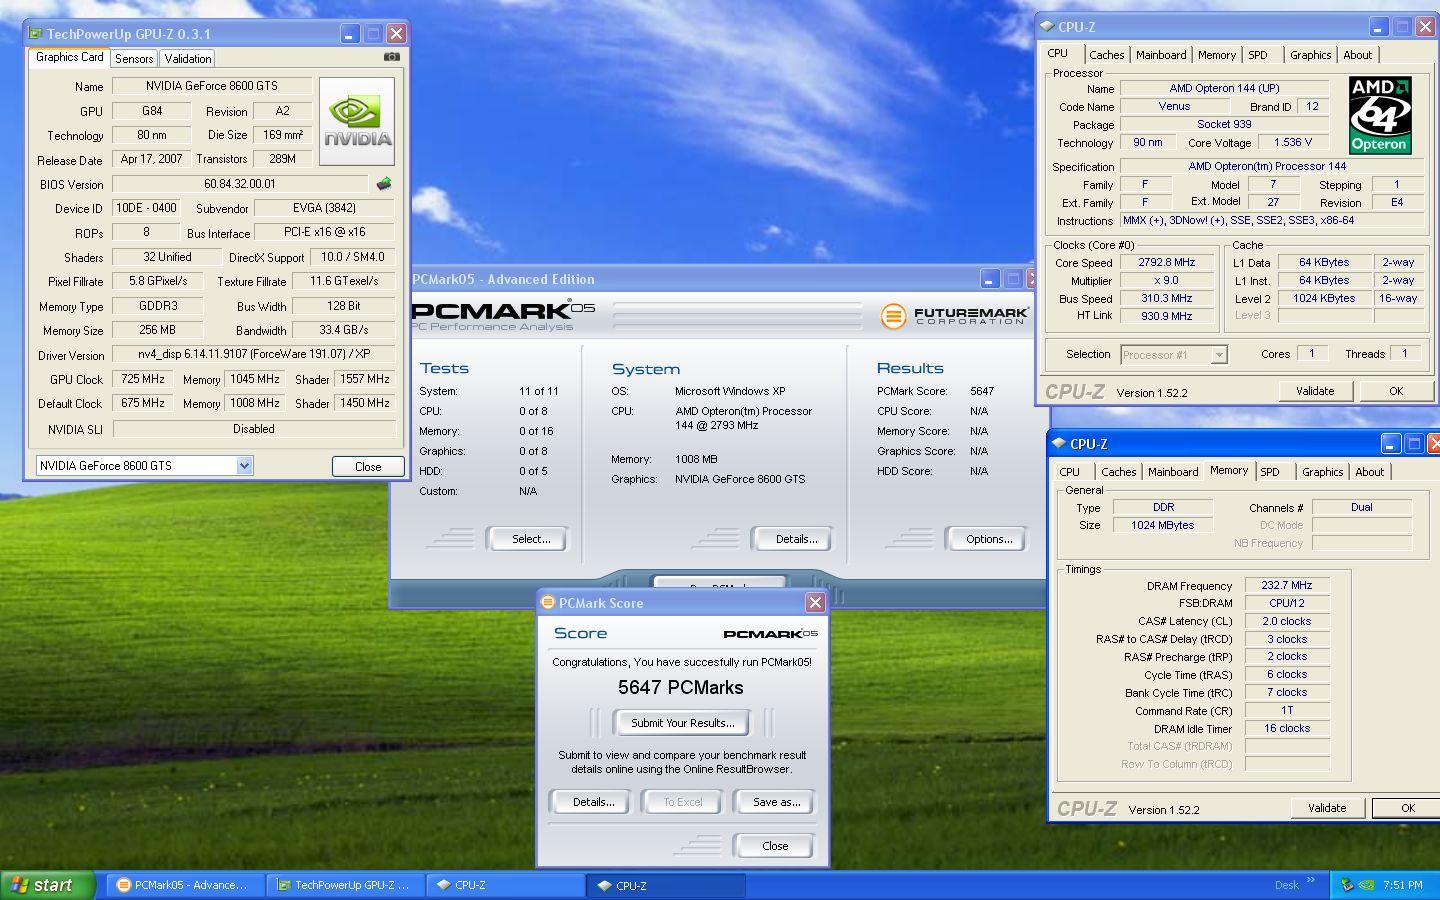This screenshot has height=900, width=1440.
Task: Click the Core Speed 2792.8 MHz value
Action: 1166,262
